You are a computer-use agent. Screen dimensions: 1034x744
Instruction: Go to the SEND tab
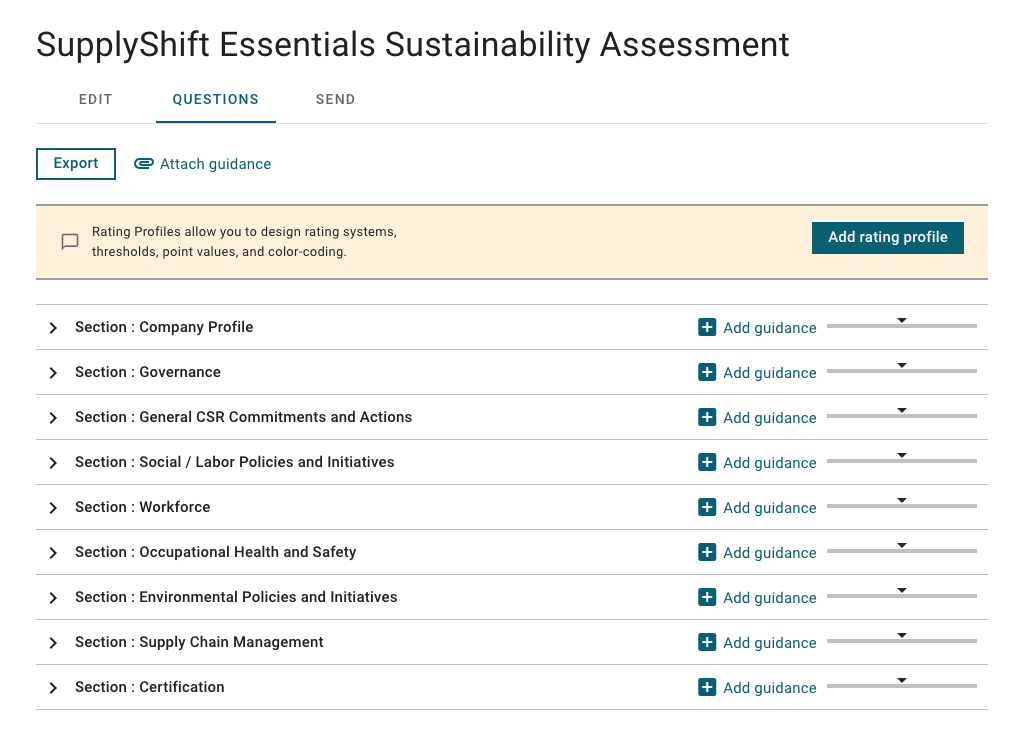click(335, 100)
